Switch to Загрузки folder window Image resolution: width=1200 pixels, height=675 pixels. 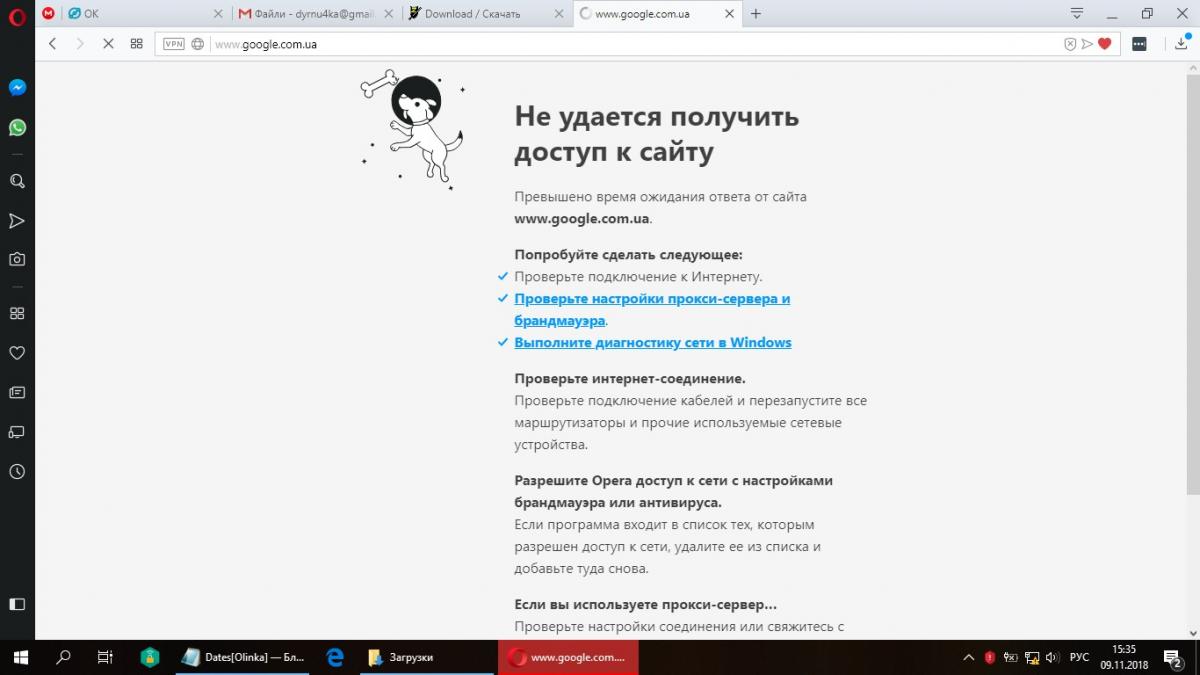tap(427, 657)
